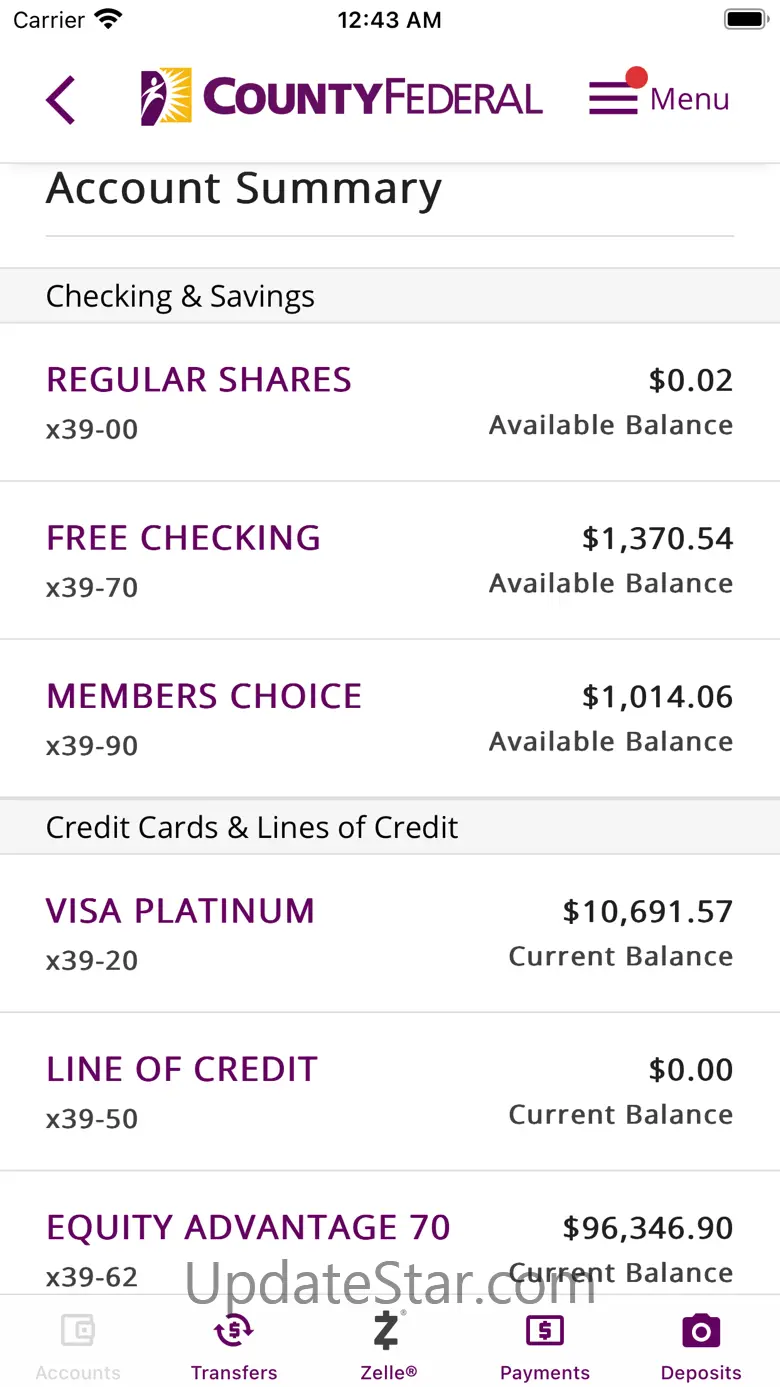Tap the $10,691.57 current balance
The width and height of the screenshot is (780, 1387).
(647, 911)
